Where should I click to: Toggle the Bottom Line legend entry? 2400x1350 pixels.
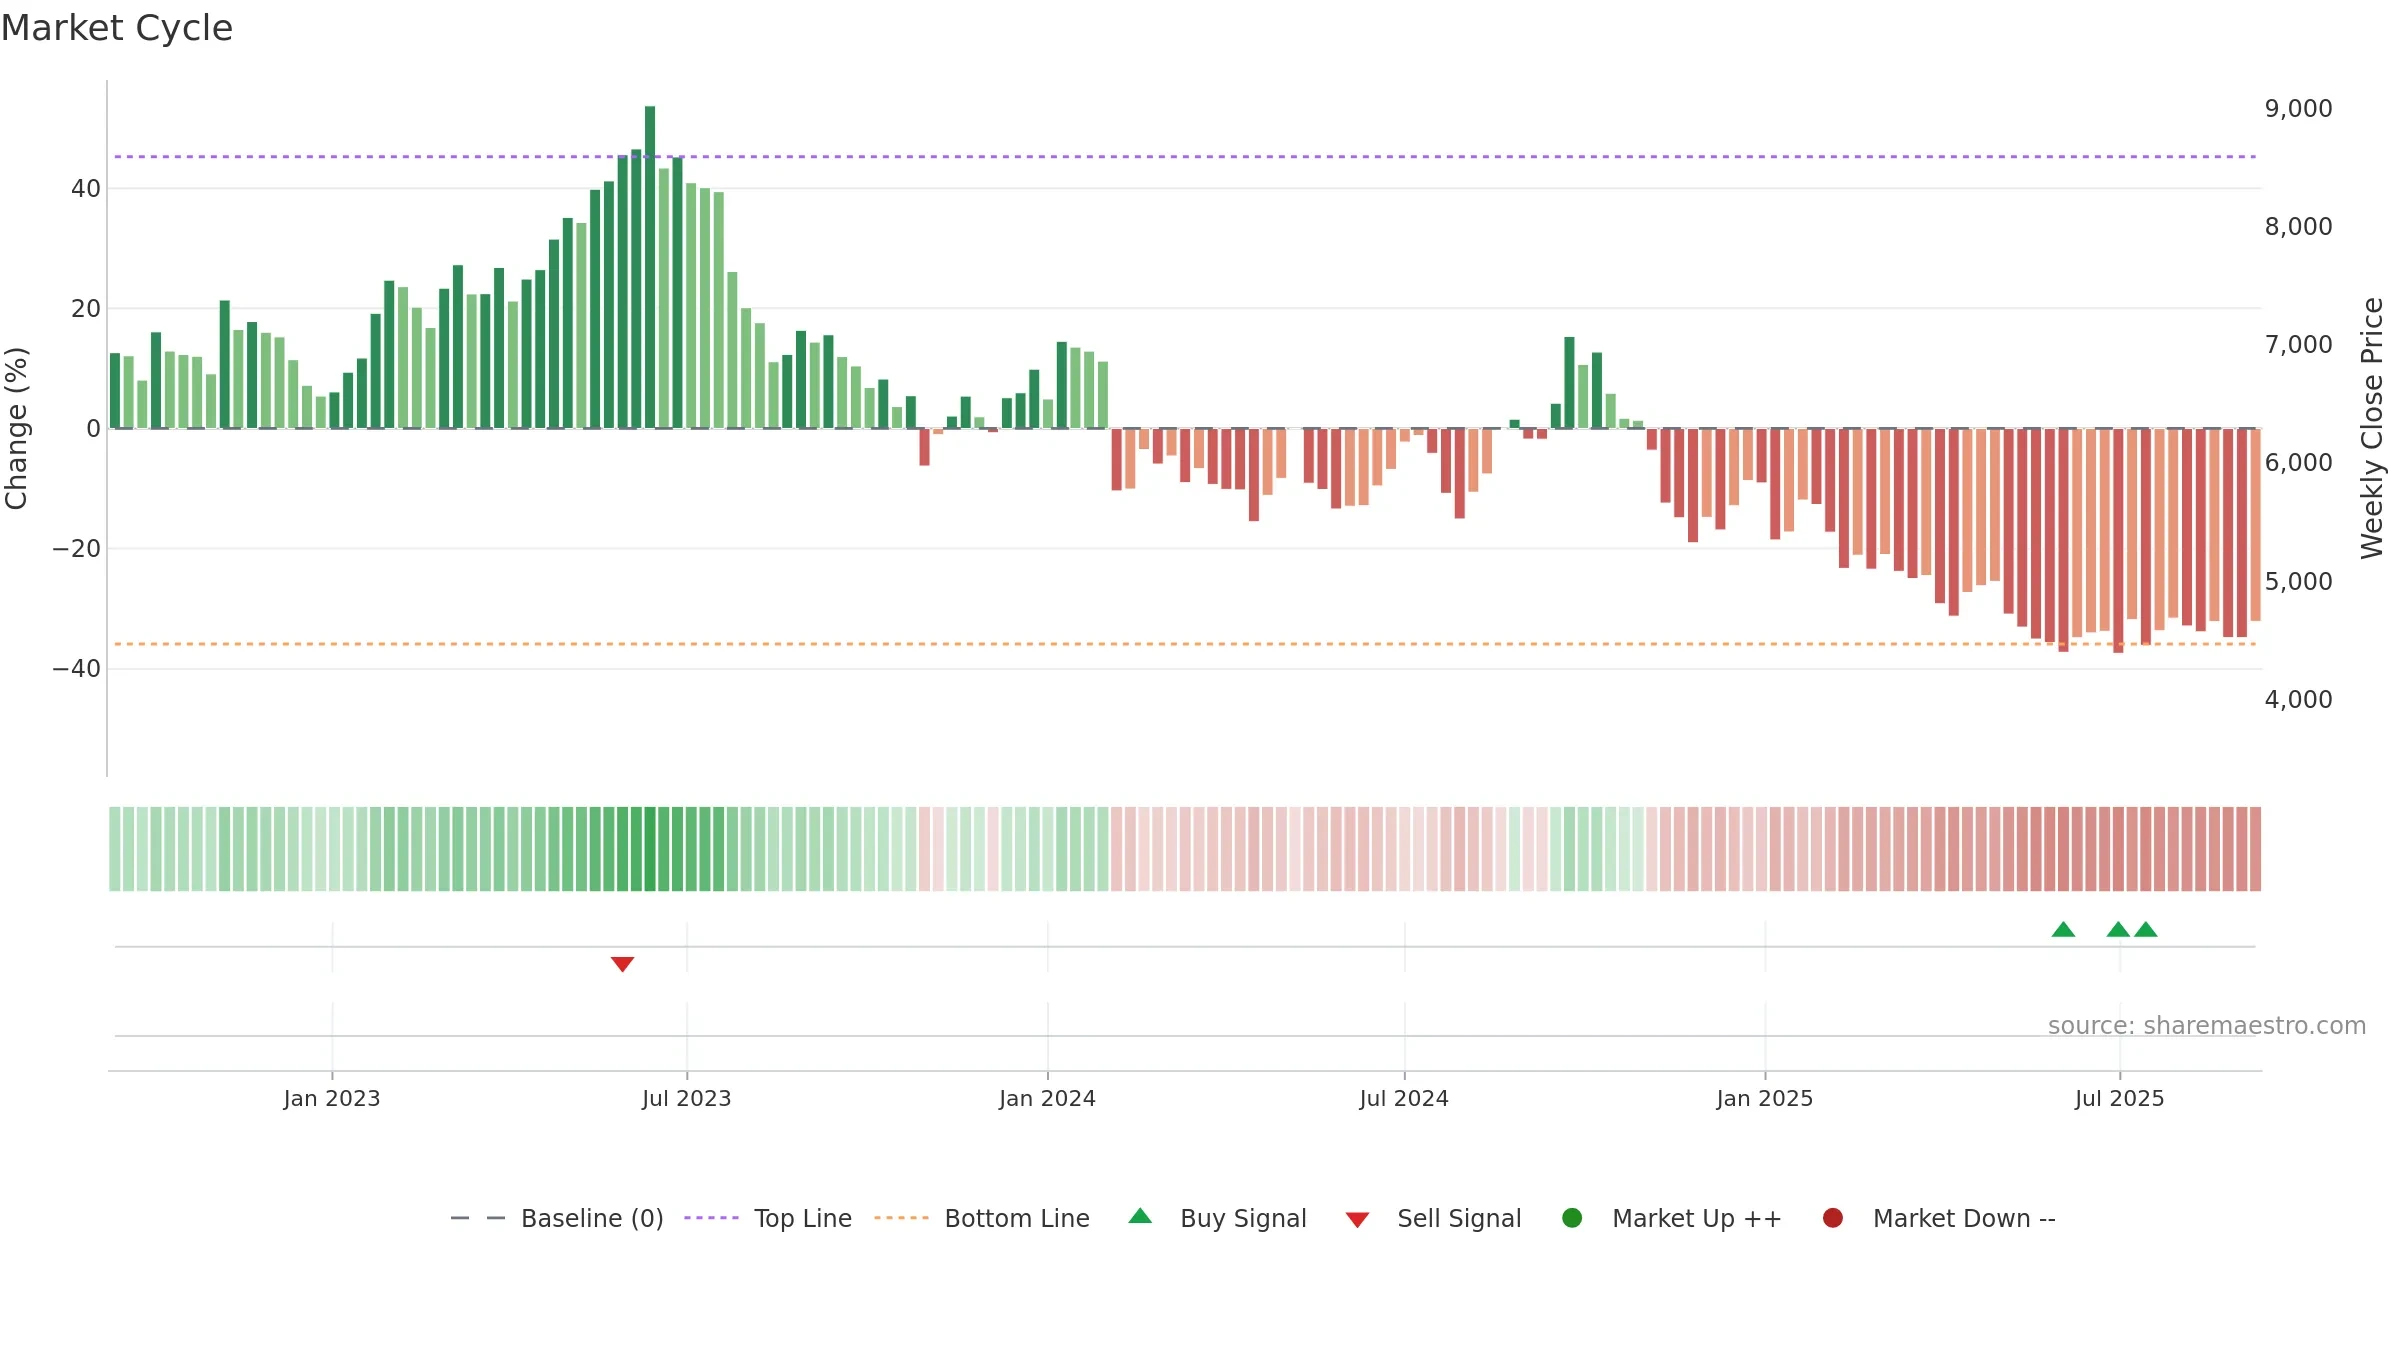tap(981, 1218)
